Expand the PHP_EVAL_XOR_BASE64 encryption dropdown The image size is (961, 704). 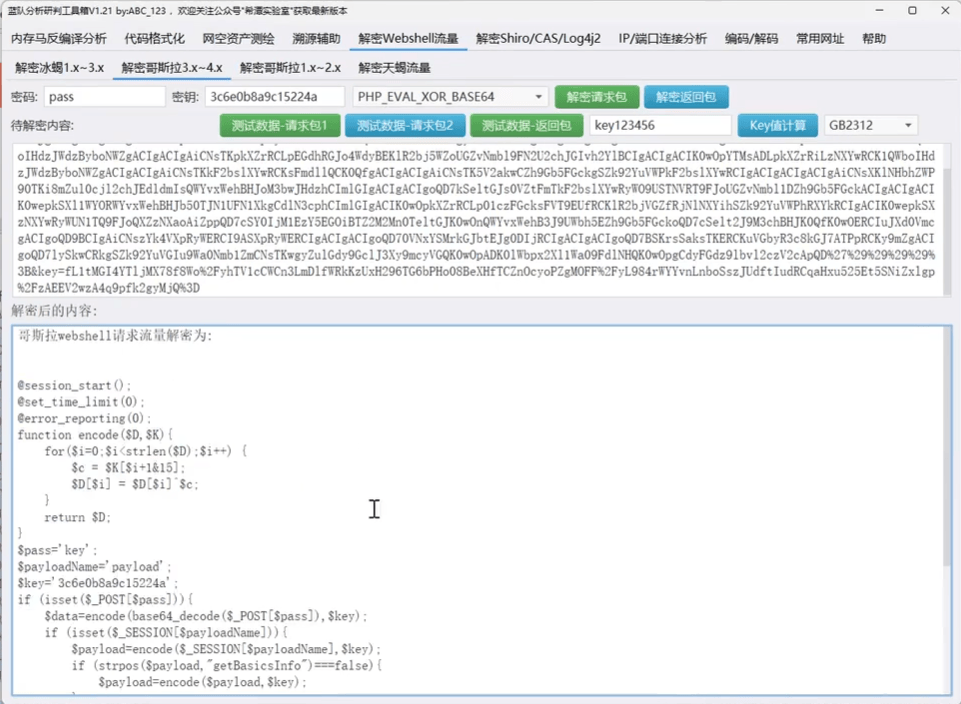coord(450,97)
